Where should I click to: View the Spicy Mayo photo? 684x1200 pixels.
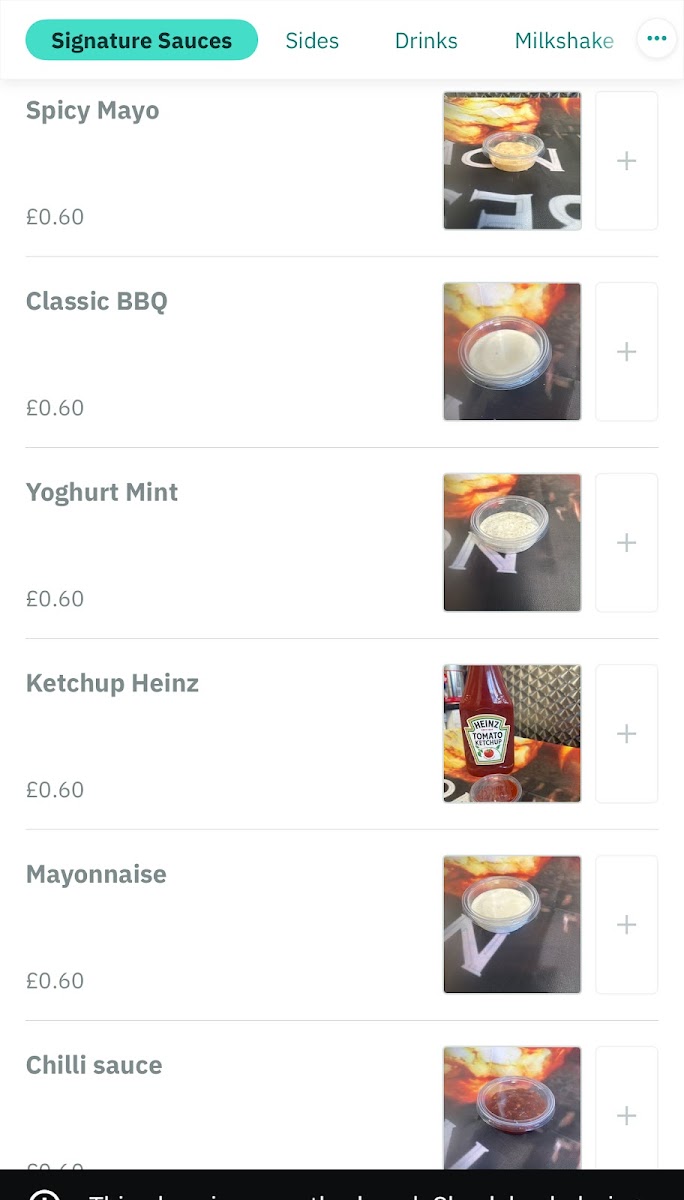[512, 161]
